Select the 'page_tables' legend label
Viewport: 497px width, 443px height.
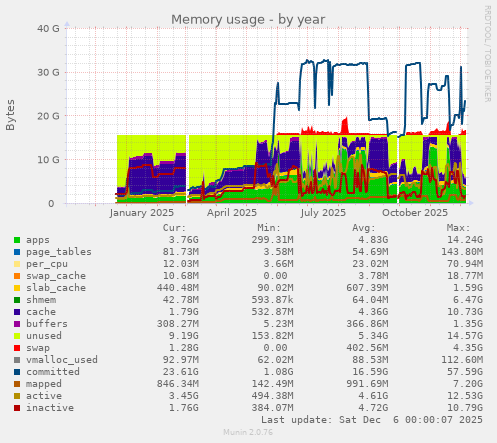coord(59,252)
